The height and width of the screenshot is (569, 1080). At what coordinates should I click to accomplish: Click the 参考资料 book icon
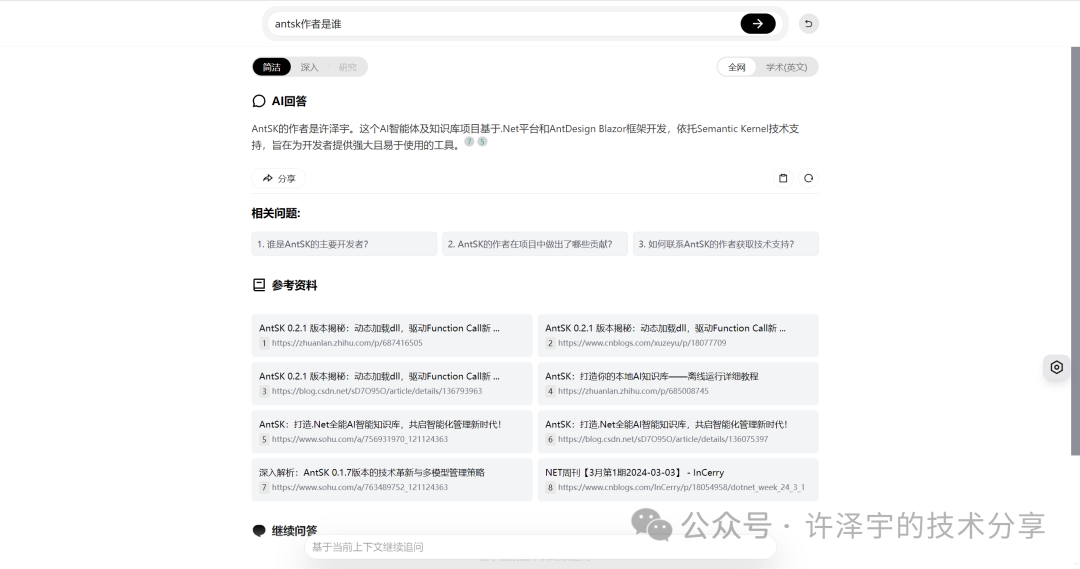tap(259, 284)
